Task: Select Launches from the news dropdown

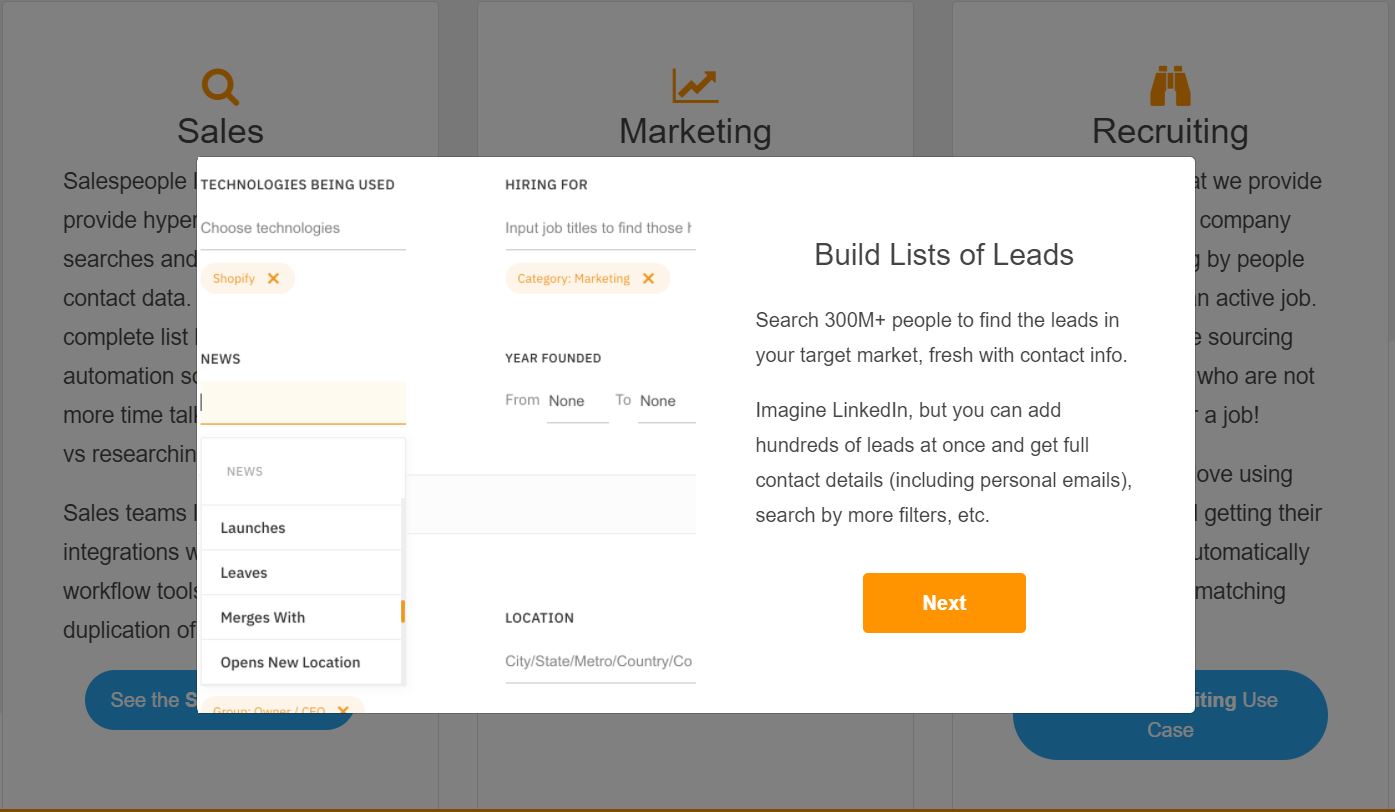Action: coord(253,528)
